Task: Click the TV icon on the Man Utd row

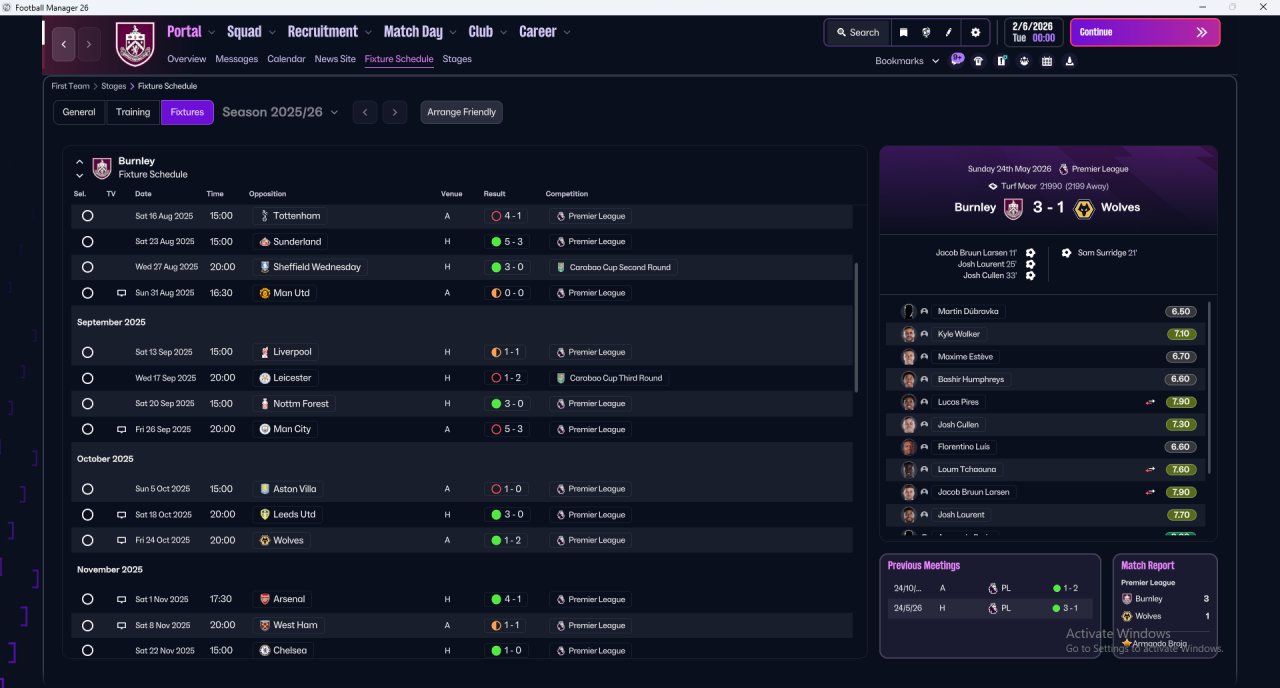Action: (x=121, y=293)
